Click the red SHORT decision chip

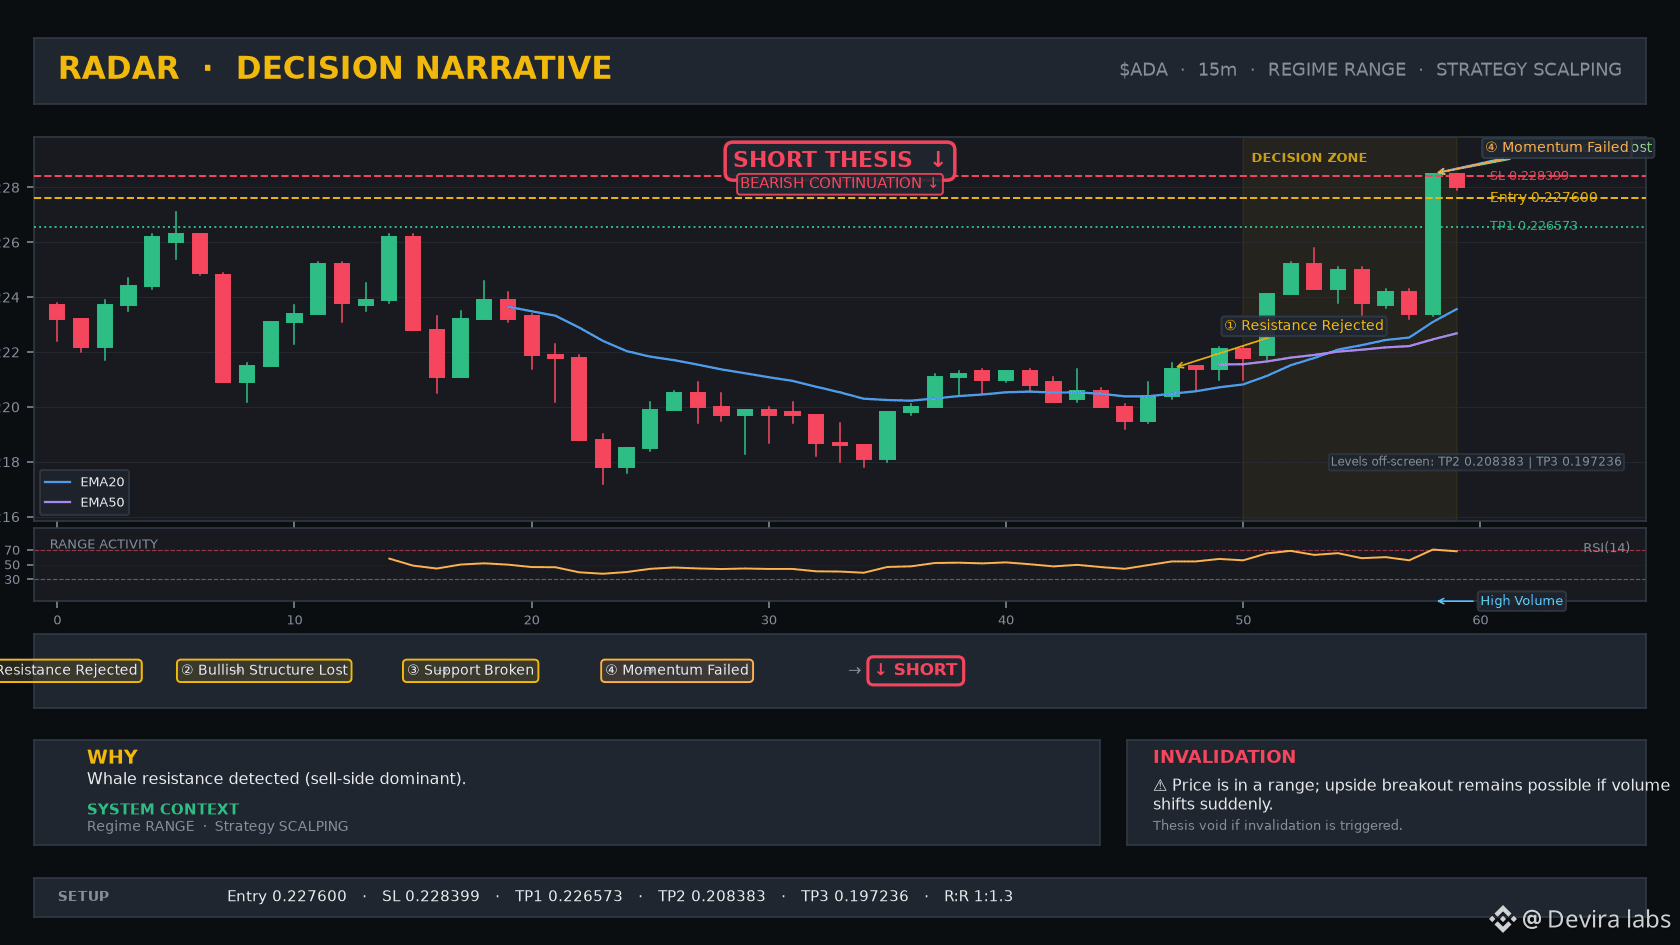point(916,670)
